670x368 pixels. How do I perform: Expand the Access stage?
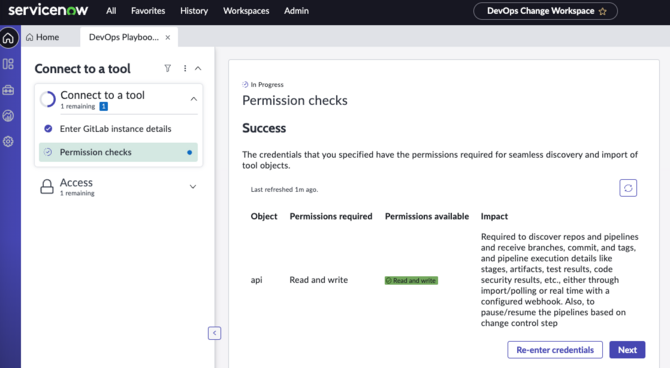click(x=193, y=187)
